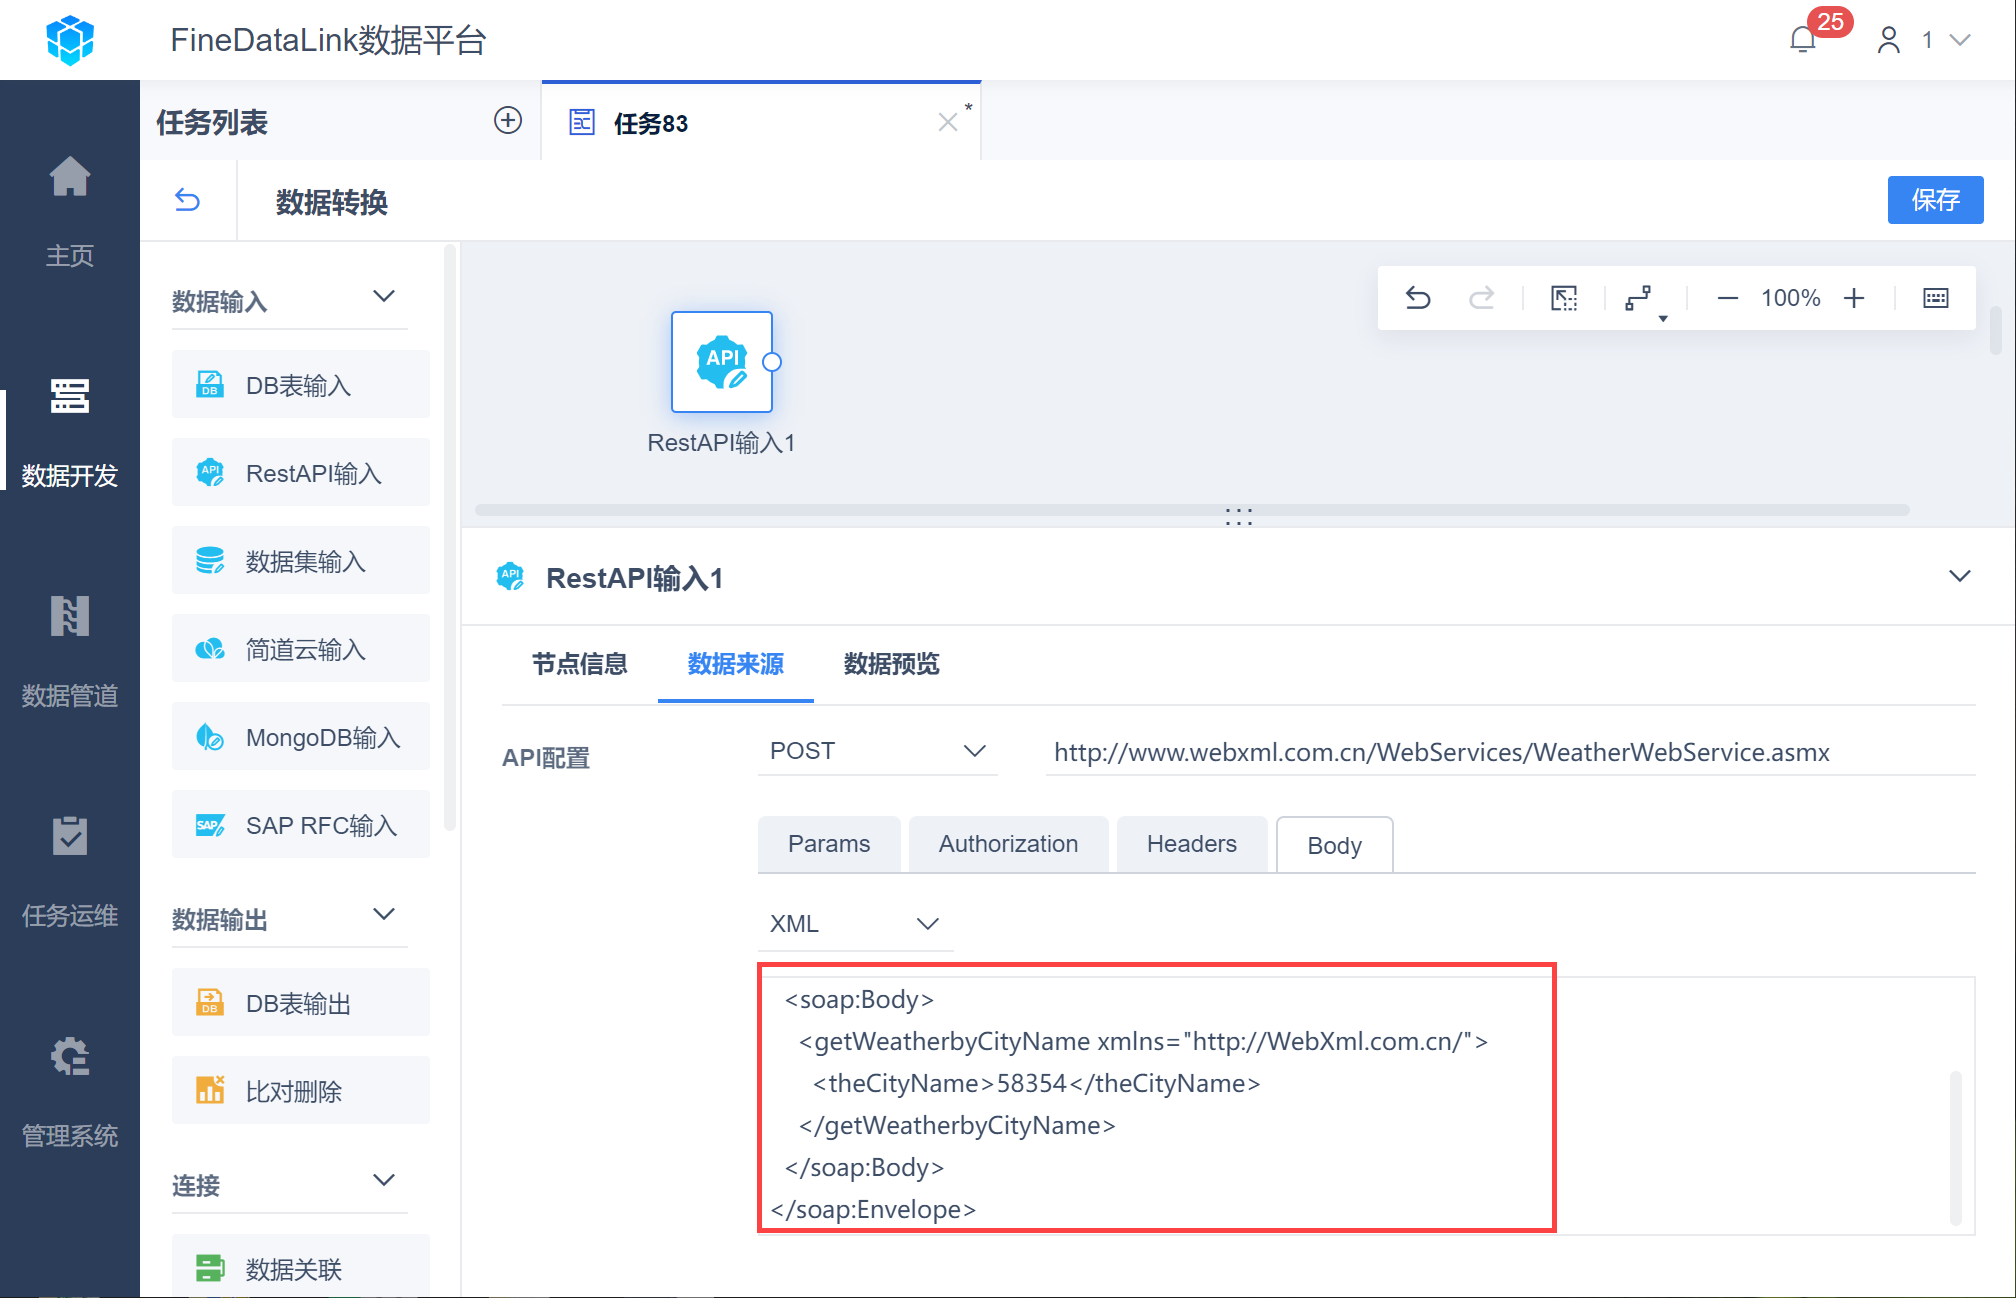Image resolution: width=2016 pixels, height=1298 pixels.
Task: Open 任务运维 from the sidebar
Action: (69, 870)
